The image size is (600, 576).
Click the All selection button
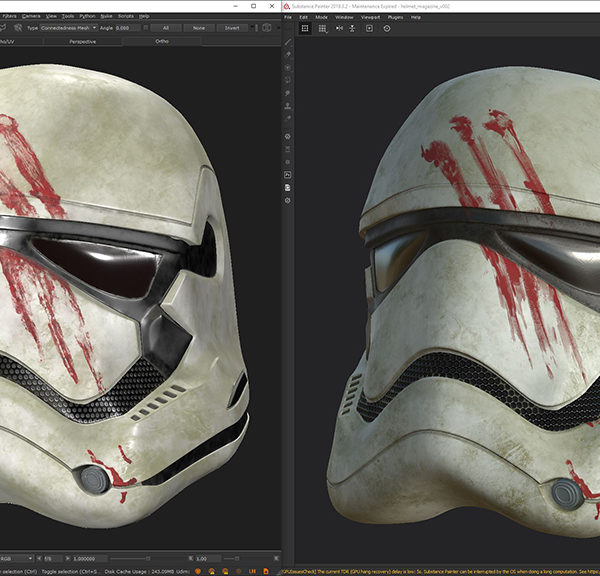(166, 28)
